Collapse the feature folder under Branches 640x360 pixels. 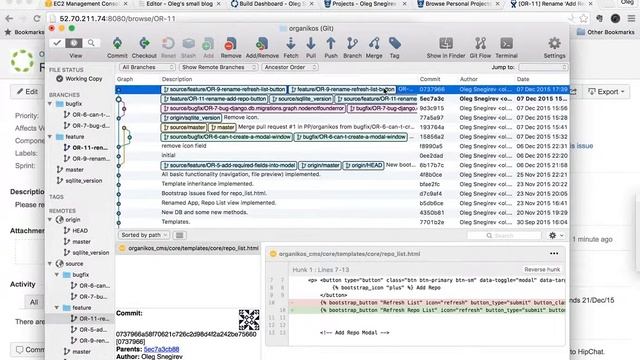[x=50, y=136]
